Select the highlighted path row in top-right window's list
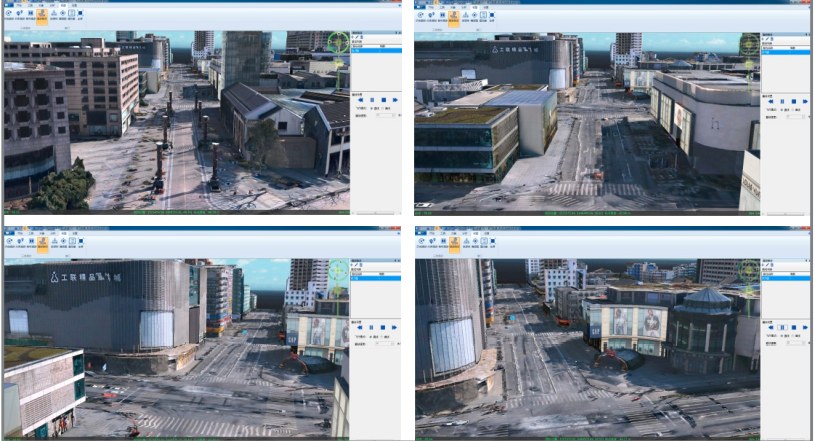 tap(785, 52)
